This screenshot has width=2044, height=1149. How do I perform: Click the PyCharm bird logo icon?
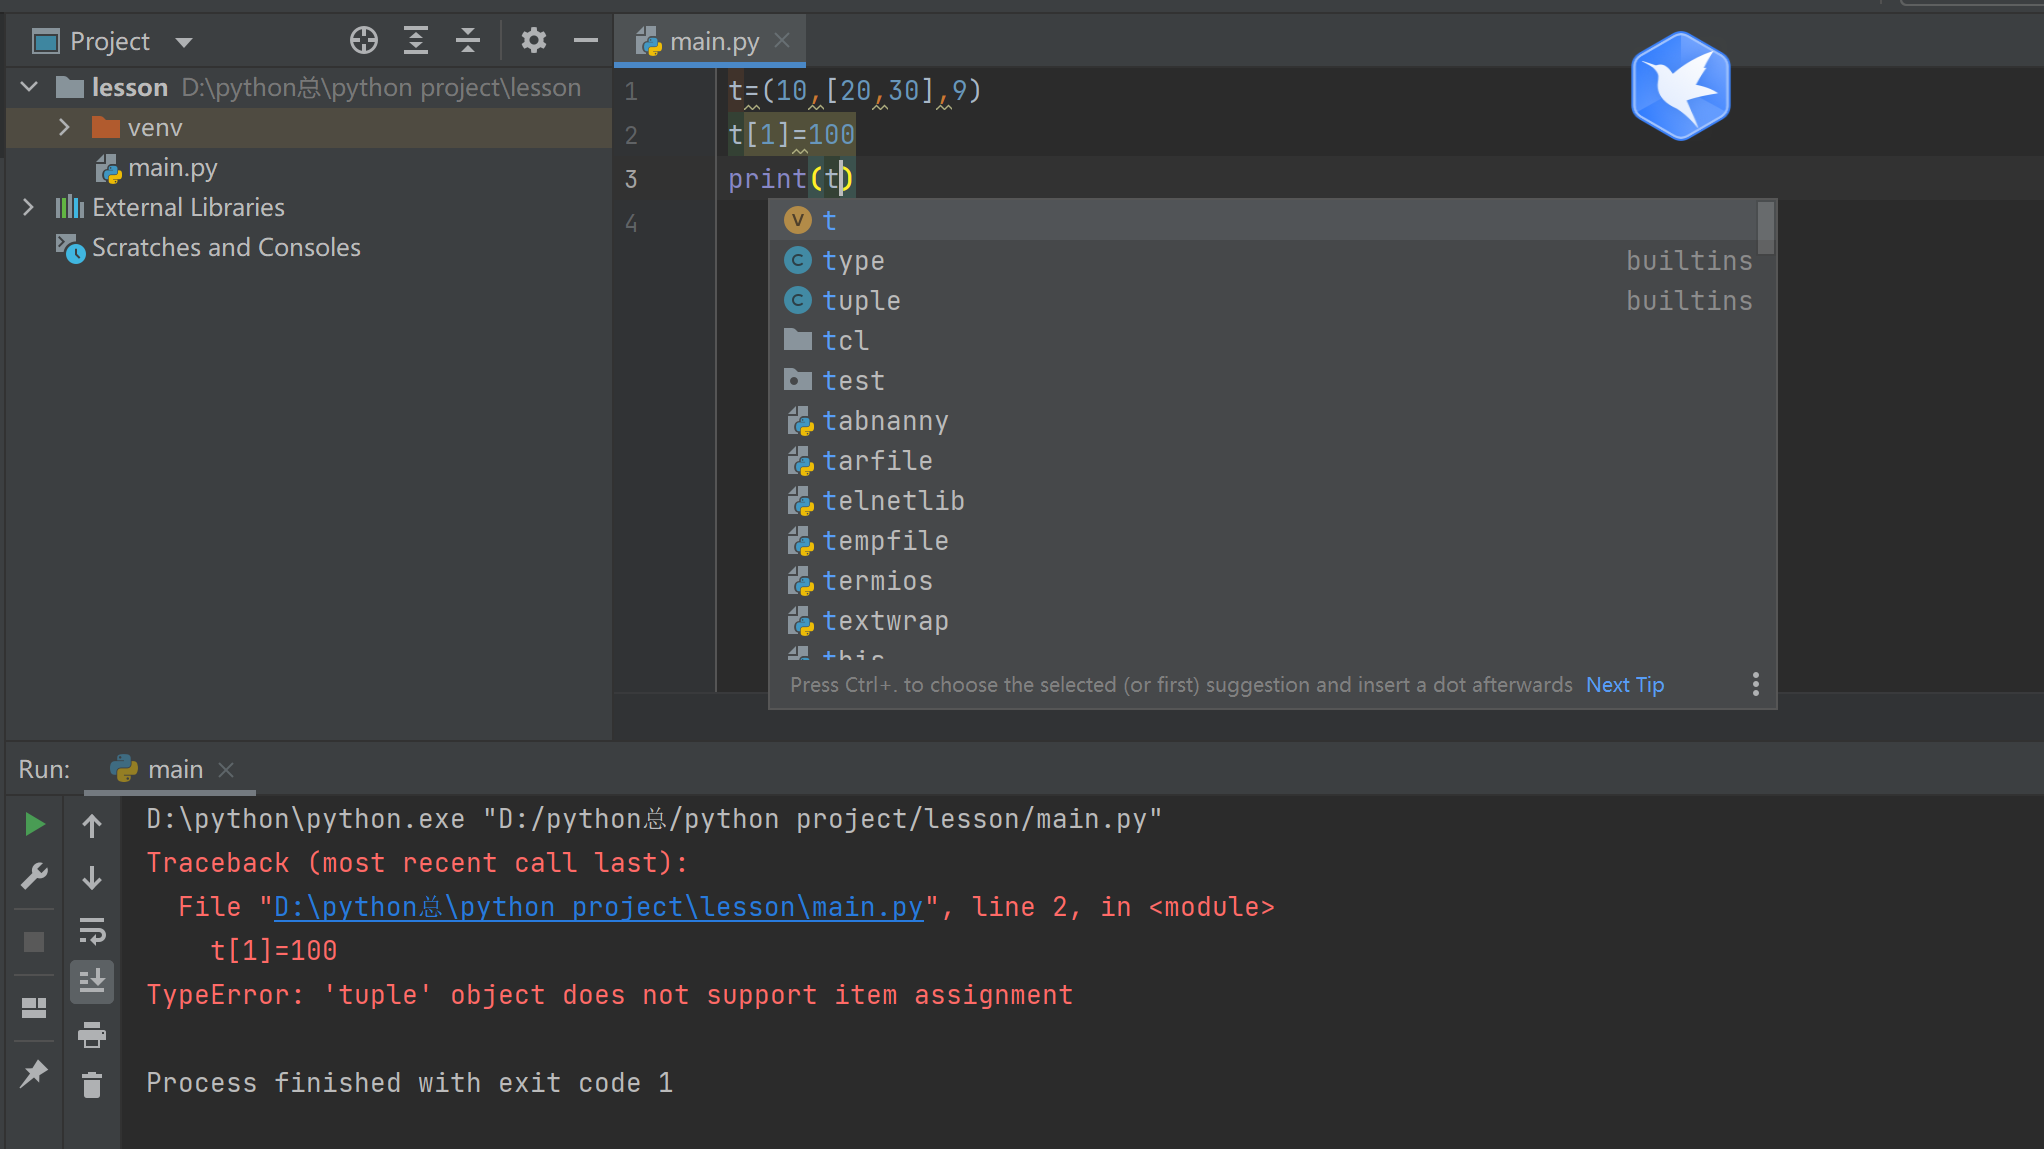click(1682, 88)
